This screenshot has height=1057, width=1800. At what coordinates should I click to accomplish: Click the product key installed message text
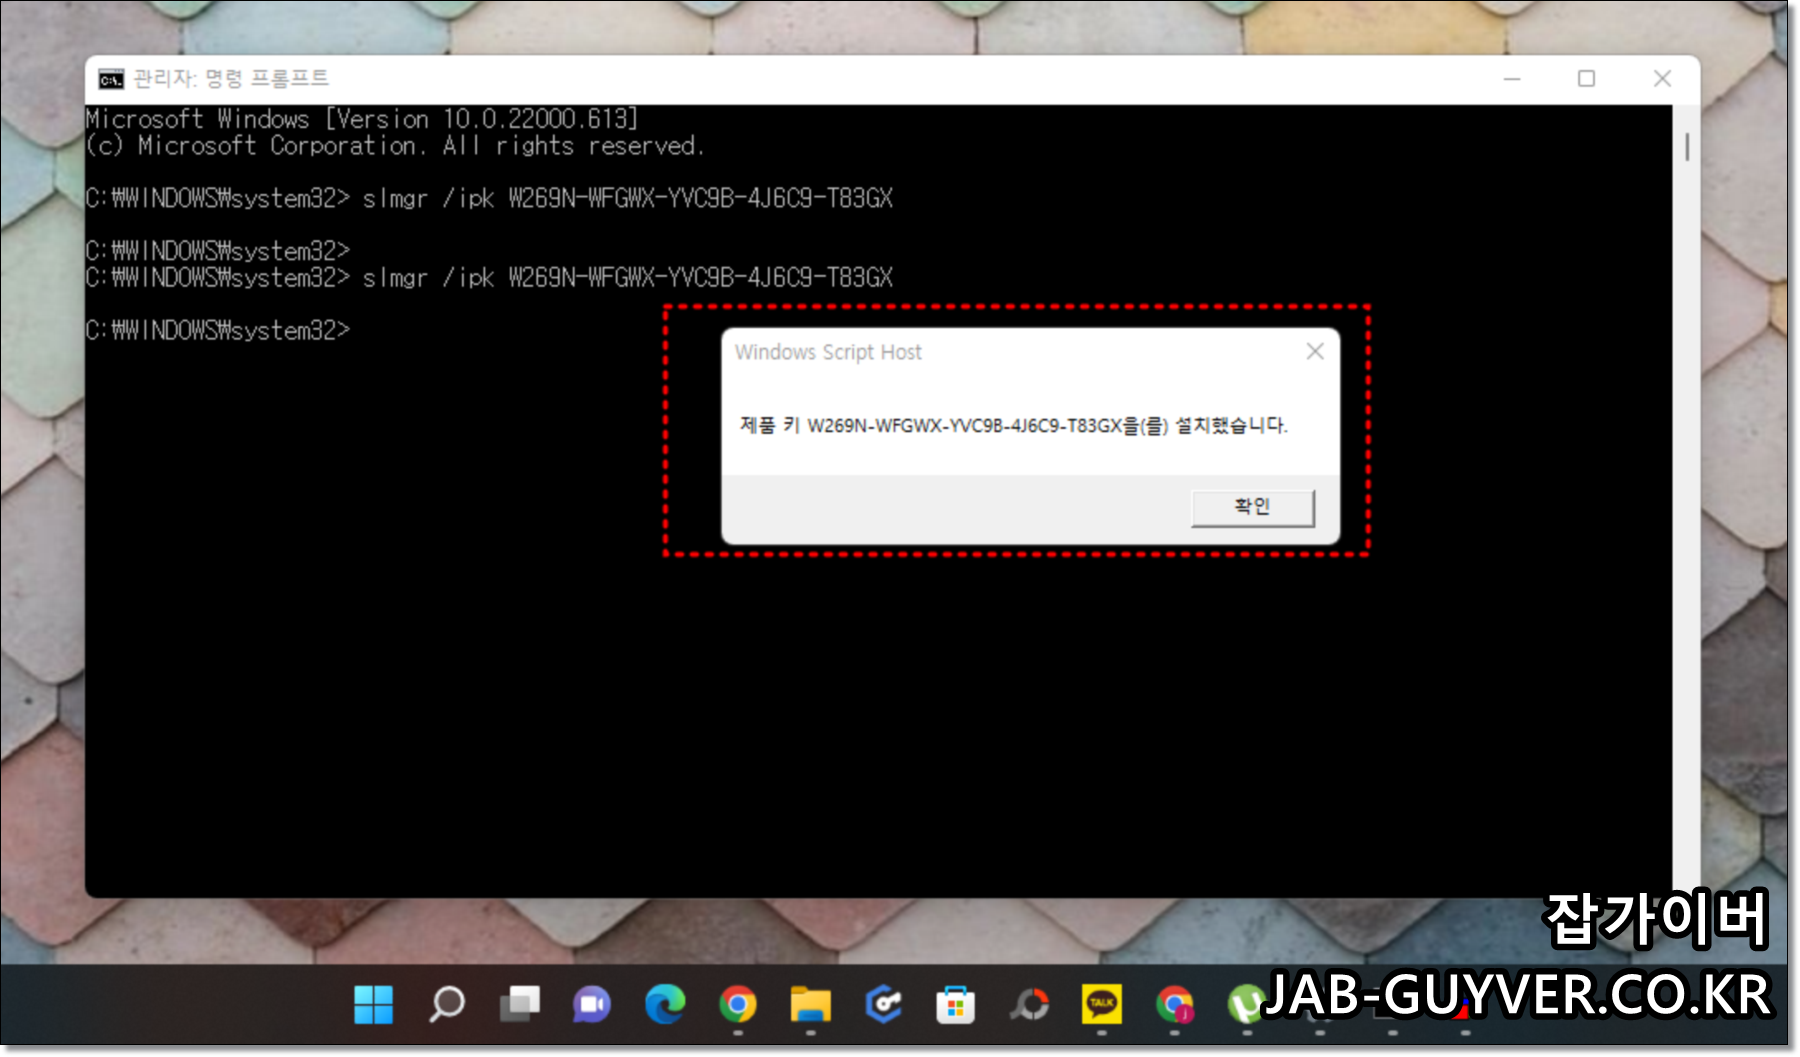pos(1013,426)
